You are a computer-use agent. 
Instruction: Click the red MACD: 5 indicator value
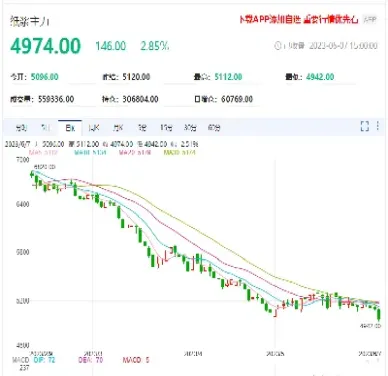point(136,360)
